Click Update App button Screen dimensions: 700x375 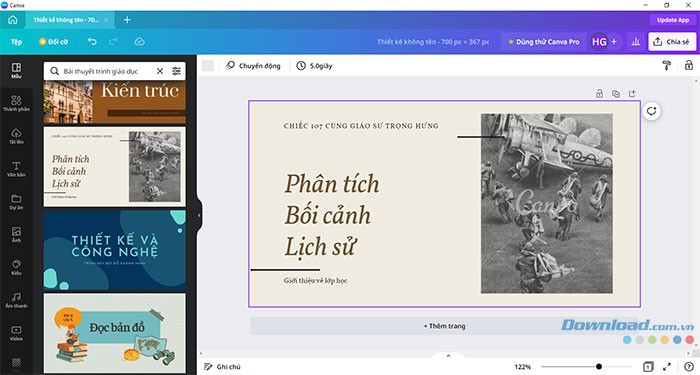pyautogui.click(x=672, y=20)
